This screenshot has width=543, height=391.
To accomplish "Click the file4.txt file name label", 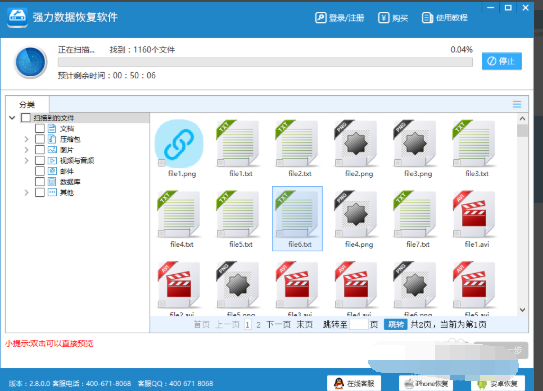I will 182,245.
